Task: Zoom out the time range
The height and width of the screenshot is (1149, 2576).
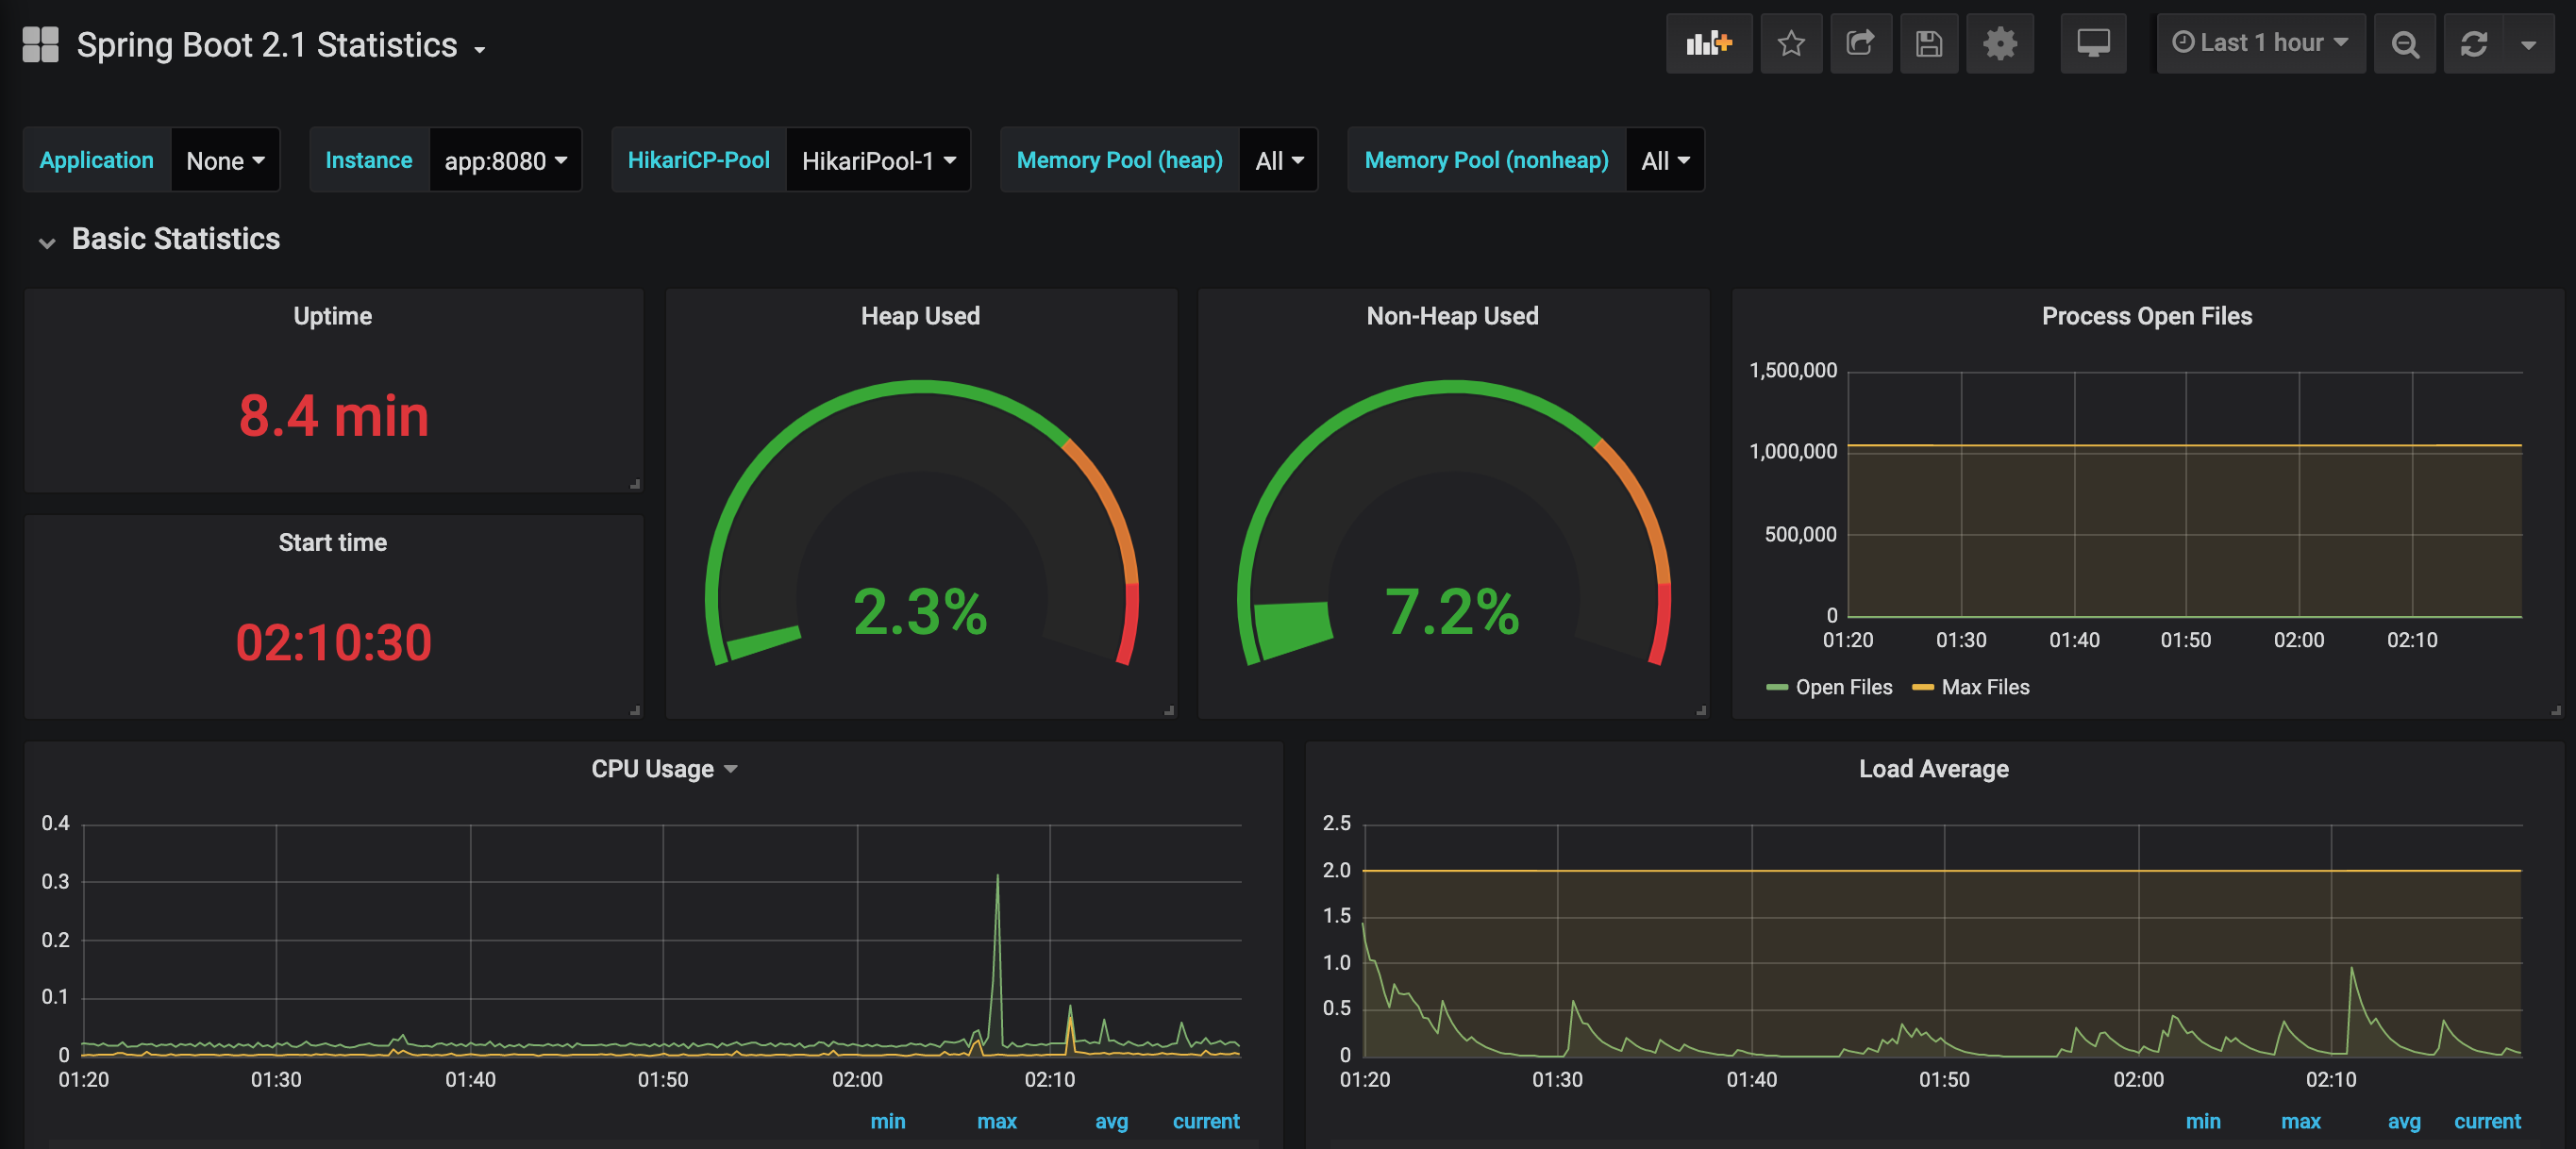Action: coord(2404,43)
